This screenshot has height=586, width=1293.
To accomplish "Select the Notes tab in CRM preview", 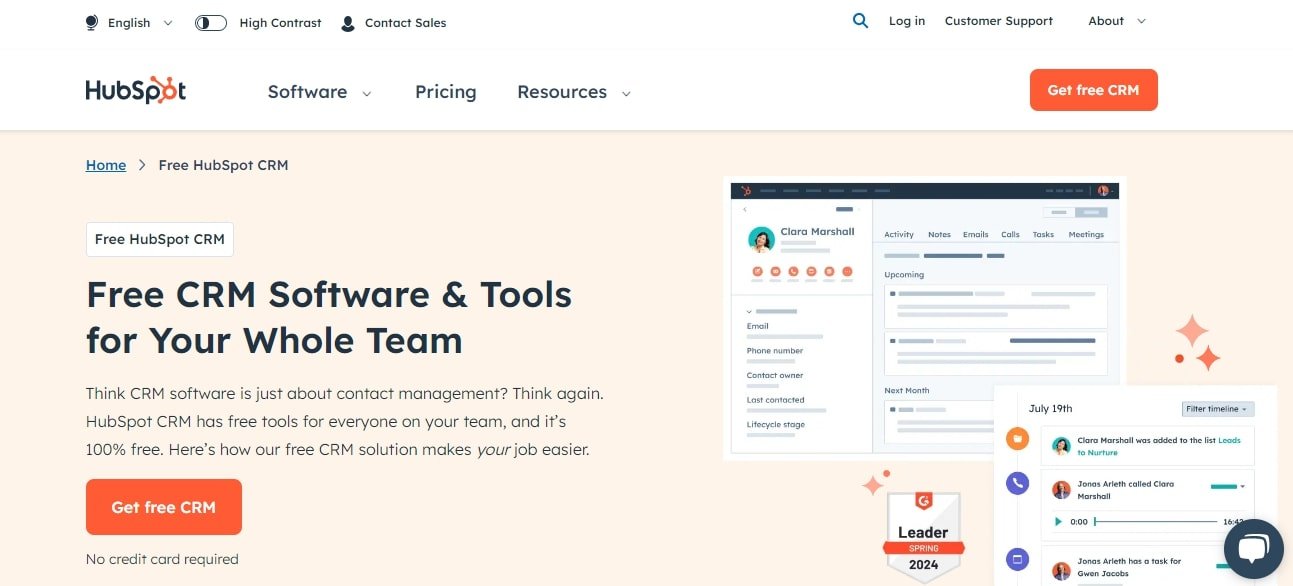I will pos(939,234).
